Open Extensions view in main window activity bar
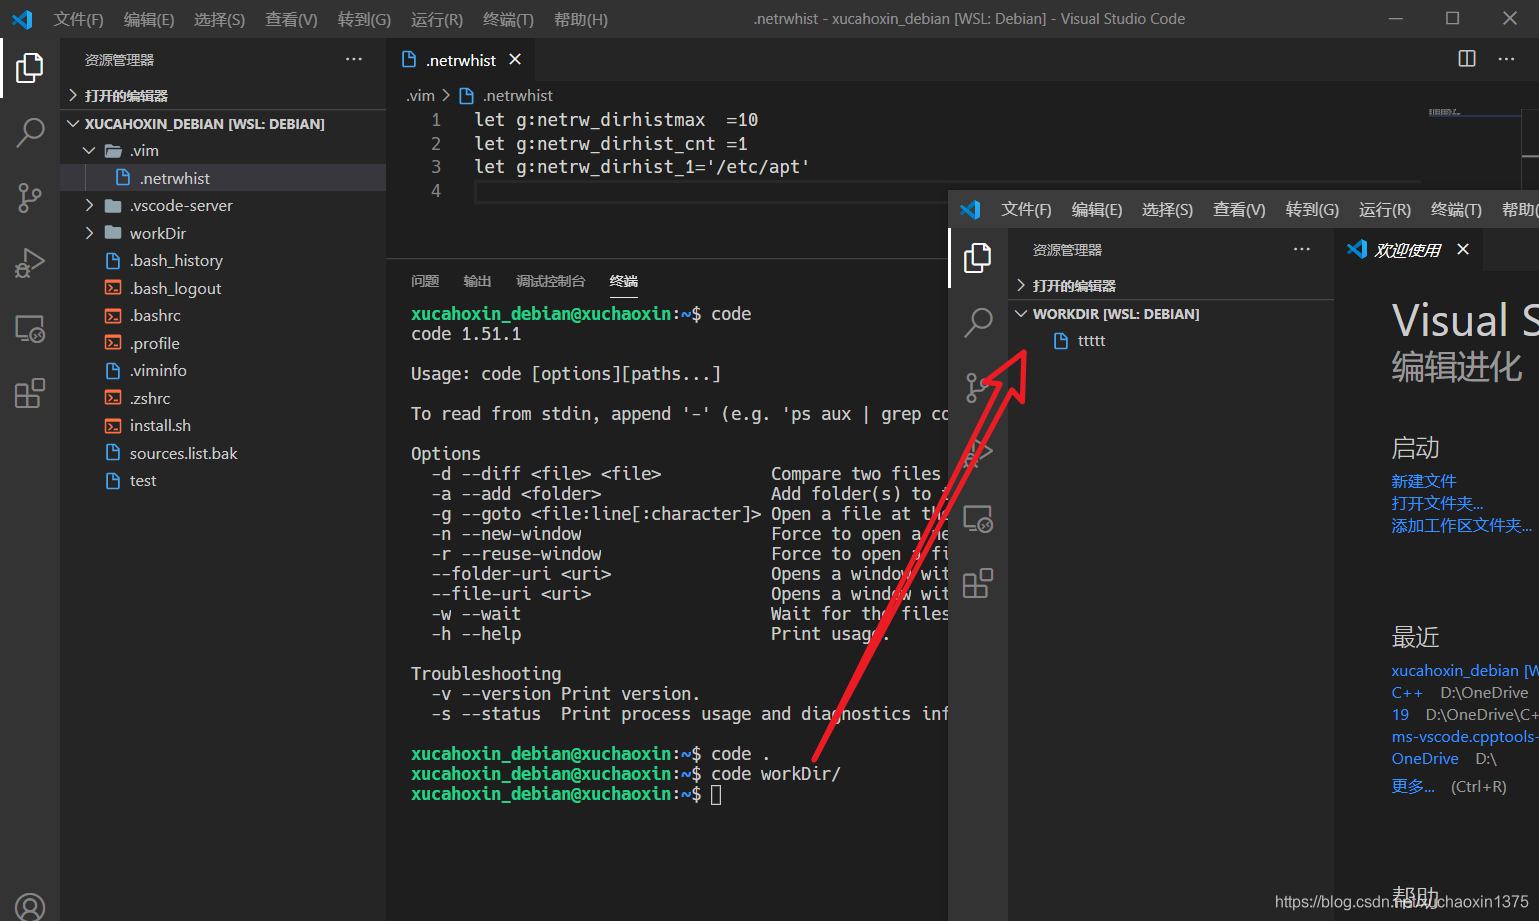This screenshot has width=1539, height=921. pos(30,393)
